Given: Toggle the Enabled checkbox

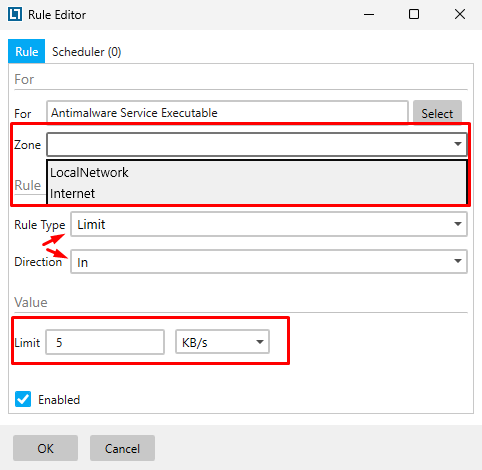Looking at the screenshot, I should [x=23, y=399].
